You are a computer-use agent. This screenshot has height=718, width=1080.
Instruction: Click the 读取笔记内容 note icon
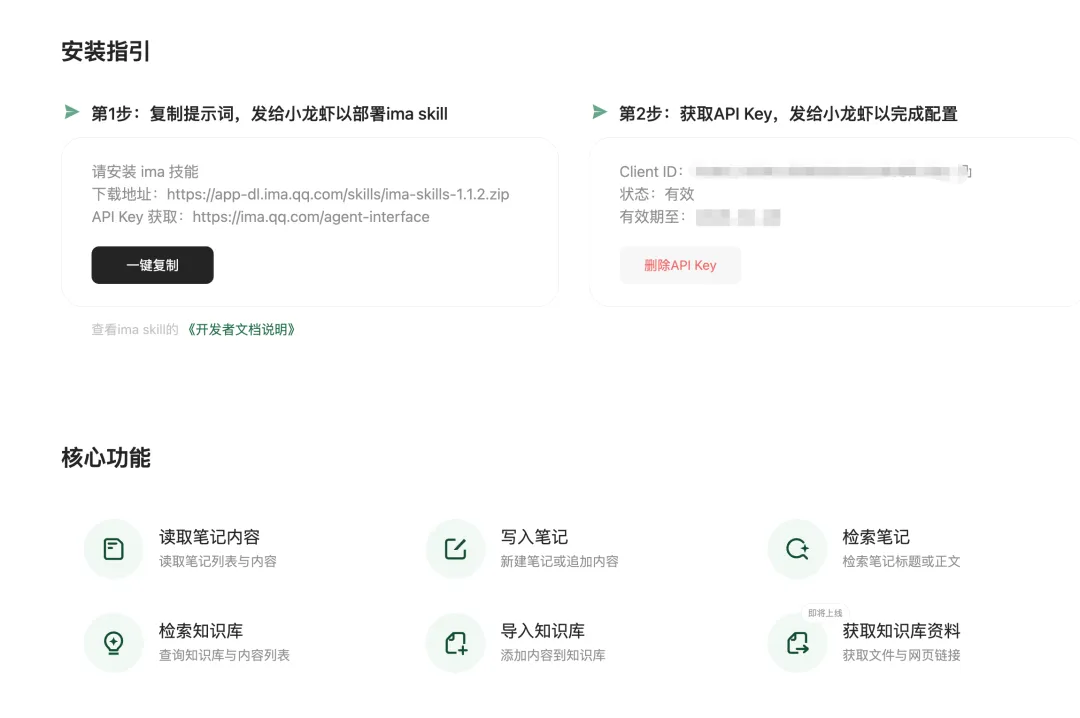114,549
